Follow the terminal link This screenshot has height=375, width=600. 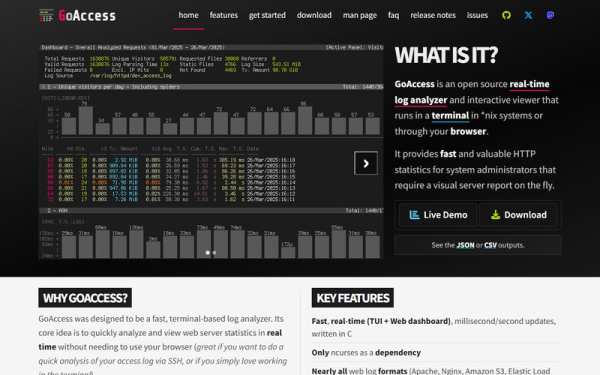tap(450, 116)
